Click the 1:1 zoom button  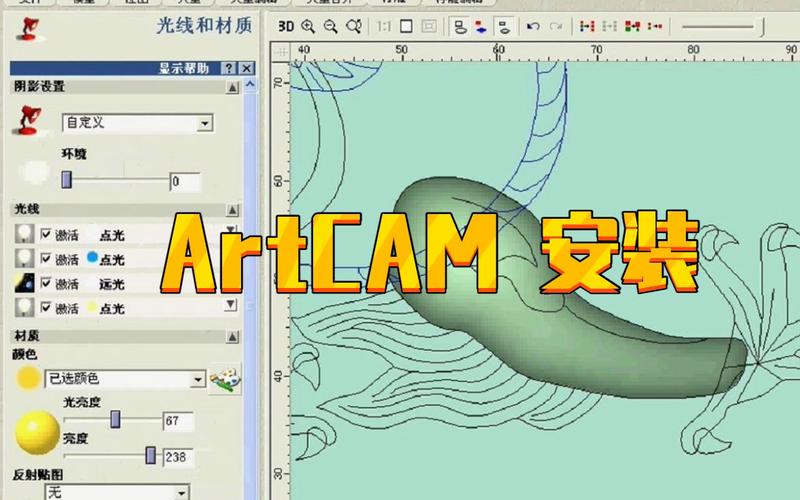click(x=383, y=26)
